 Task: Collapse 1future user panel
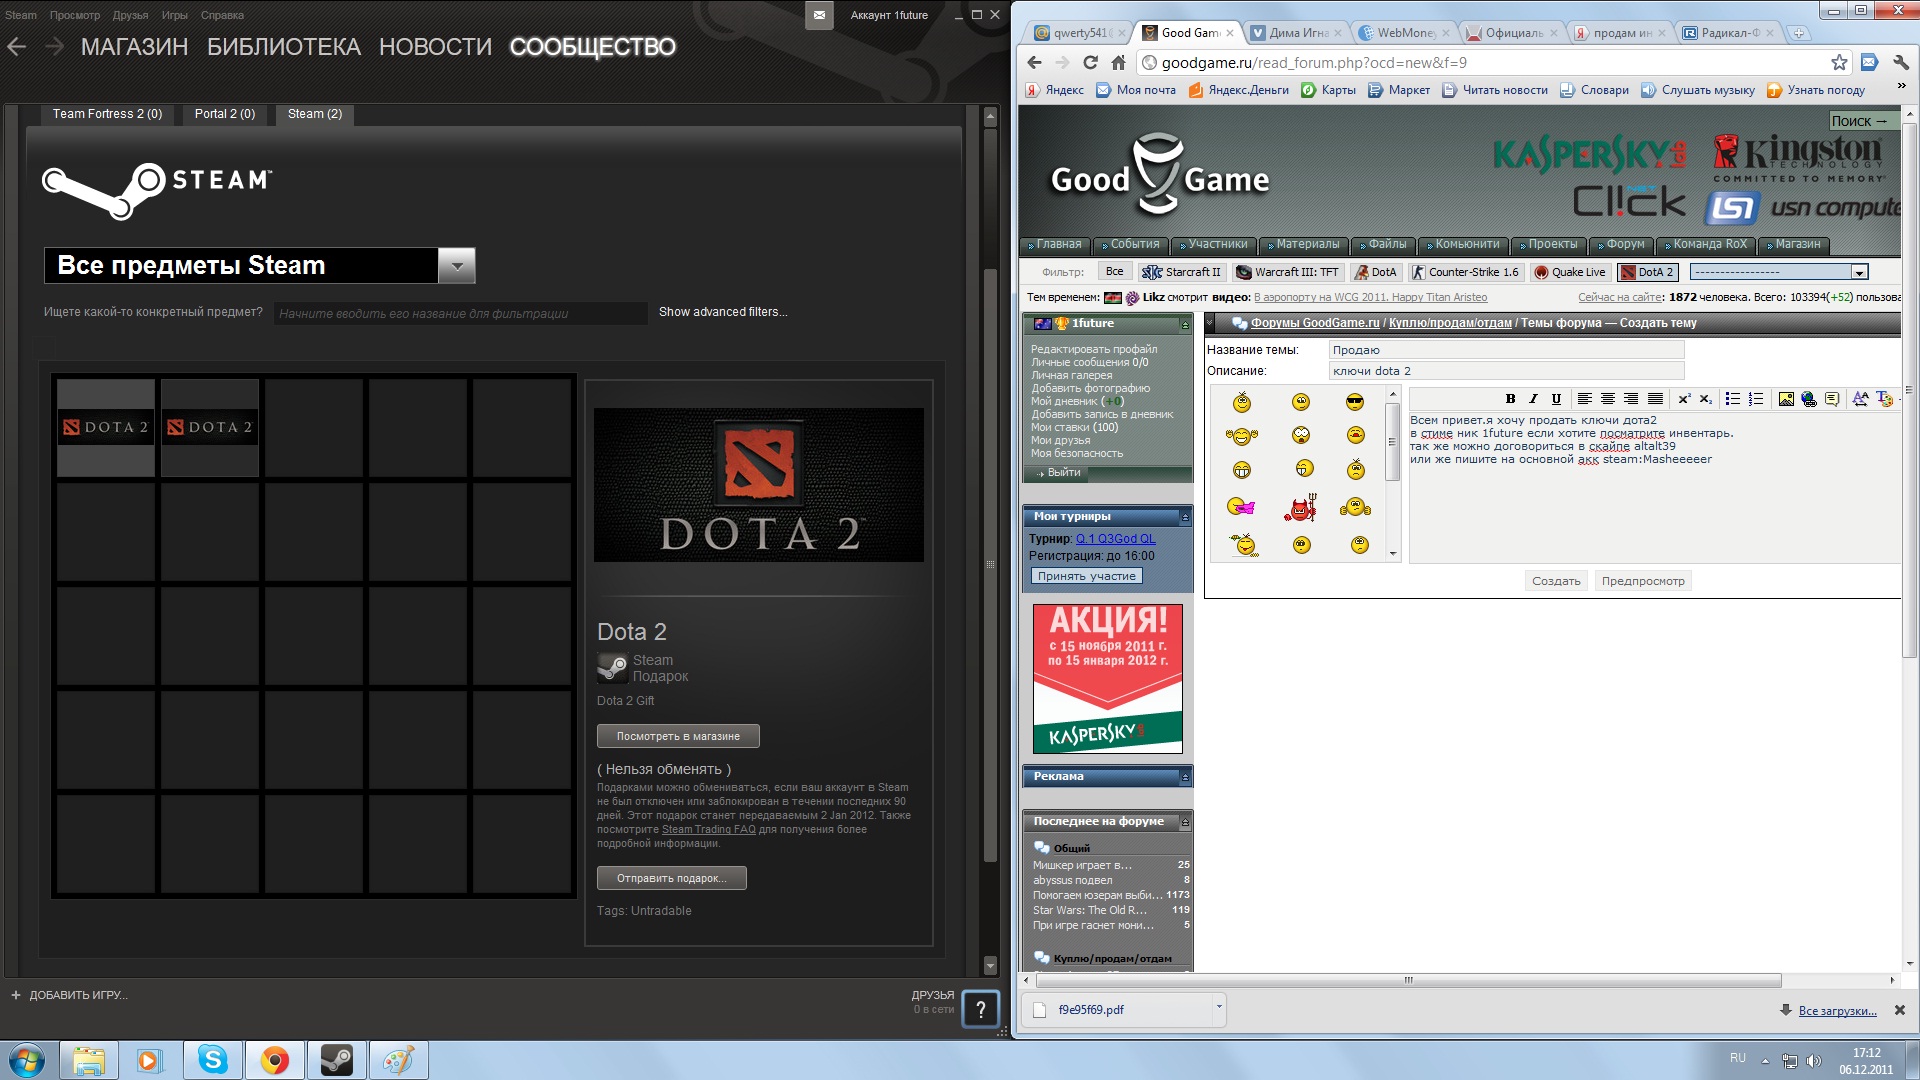(x=1185, y=325)
